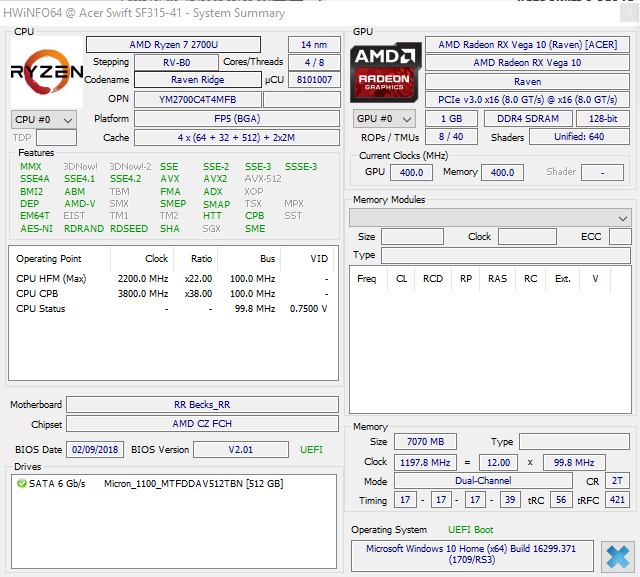Click the Ext. column header
Screen dimensions: 640x577
tap(562, 279)
